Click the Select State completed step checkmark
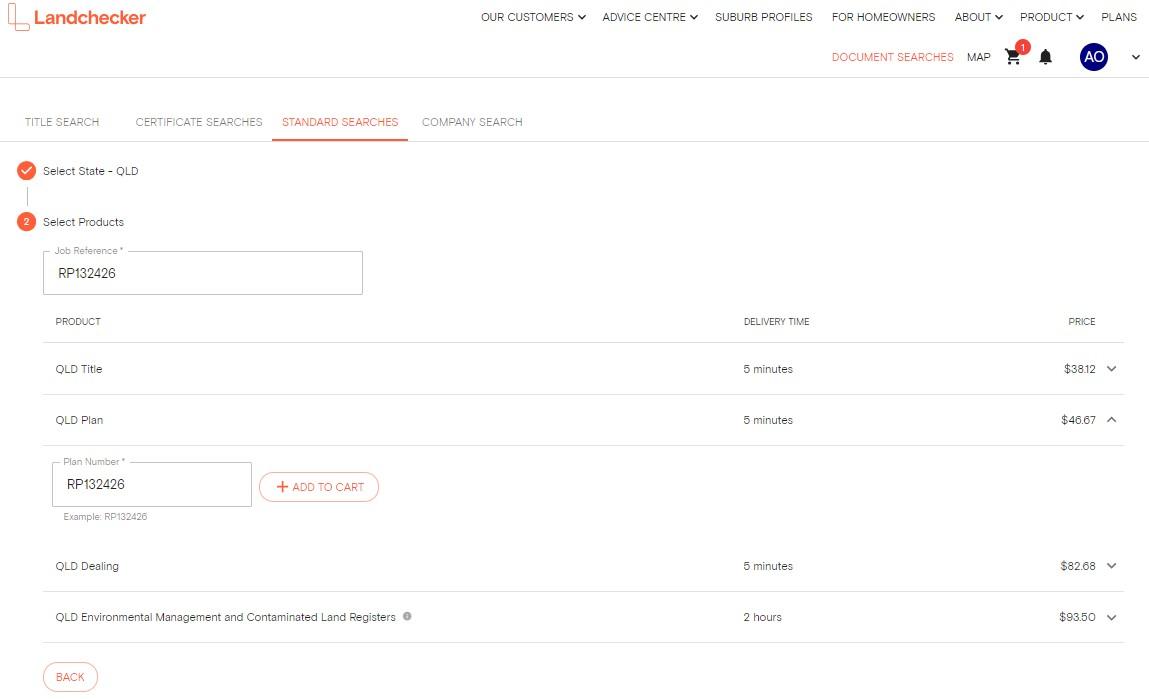 click(x=26, y=171)
